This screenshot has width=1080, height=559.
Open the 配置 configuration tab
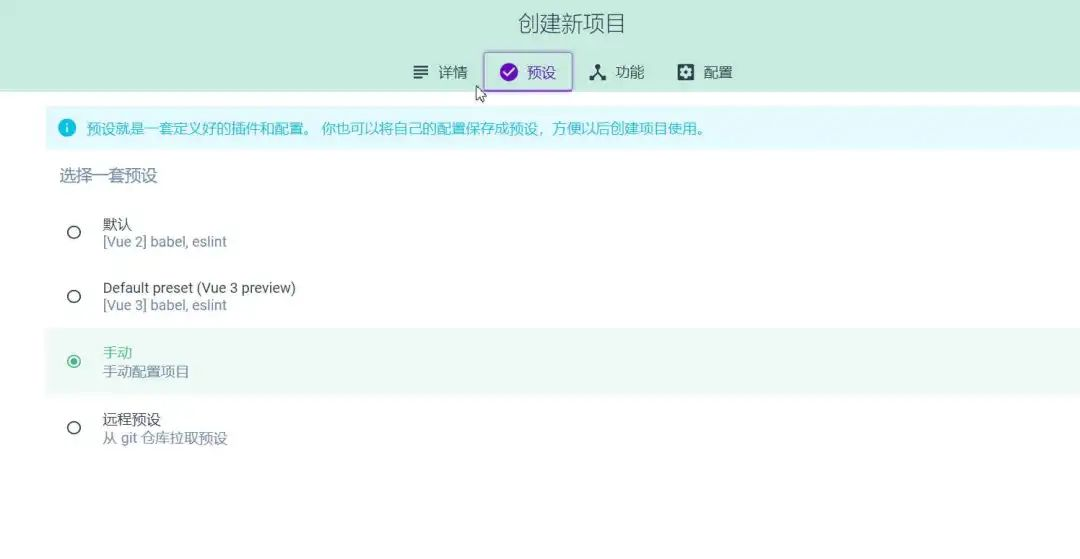pos(705,72)
